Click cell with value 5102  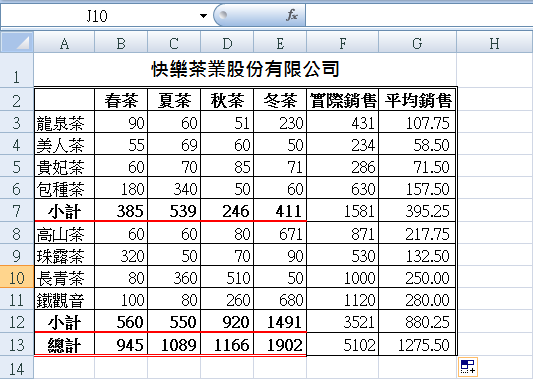[x=343, y=344]
